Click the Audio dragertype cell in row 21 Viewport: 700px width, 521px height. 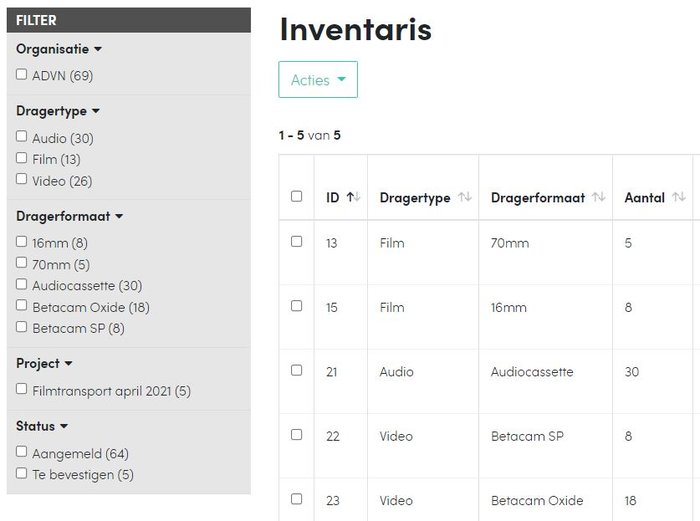[x=396, y=372]
